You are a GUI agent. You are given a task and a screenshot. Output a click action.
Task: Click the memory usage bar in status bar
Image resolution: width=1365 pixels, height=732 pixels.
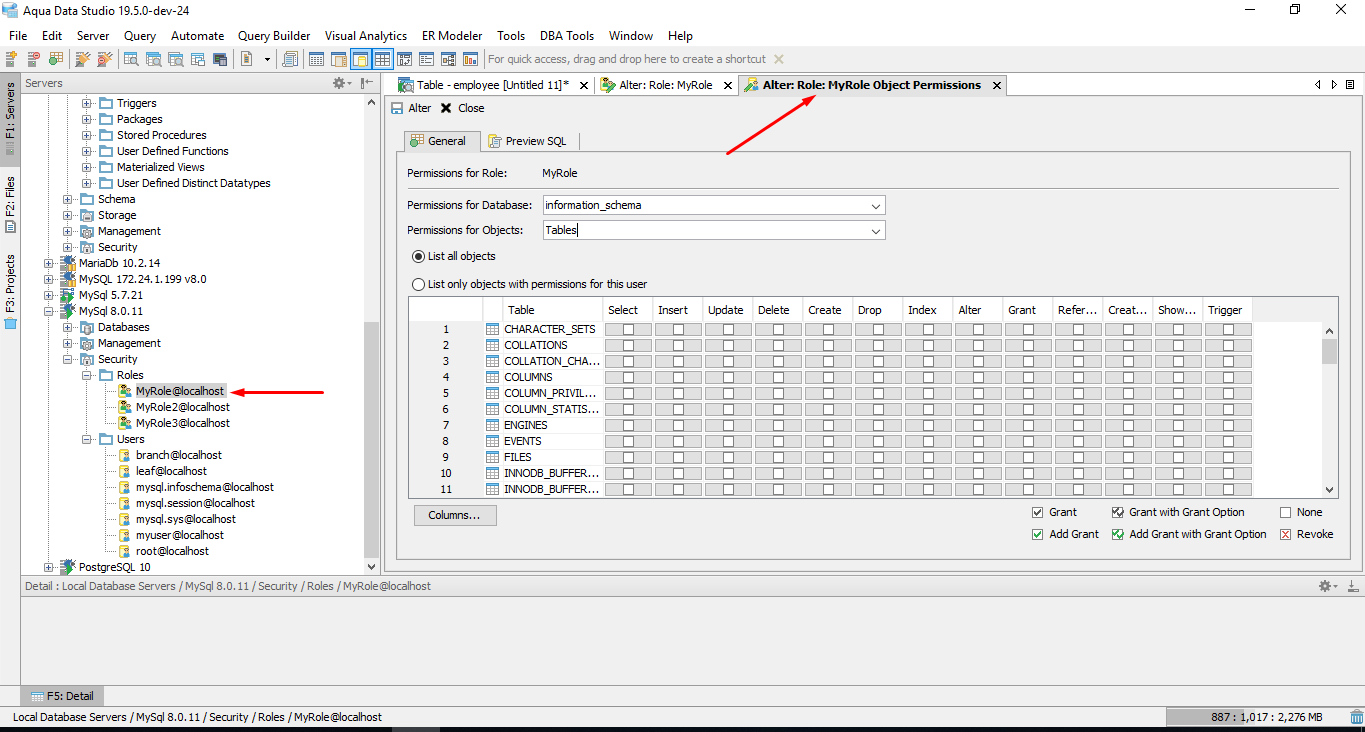click(x=1257, y=717)
